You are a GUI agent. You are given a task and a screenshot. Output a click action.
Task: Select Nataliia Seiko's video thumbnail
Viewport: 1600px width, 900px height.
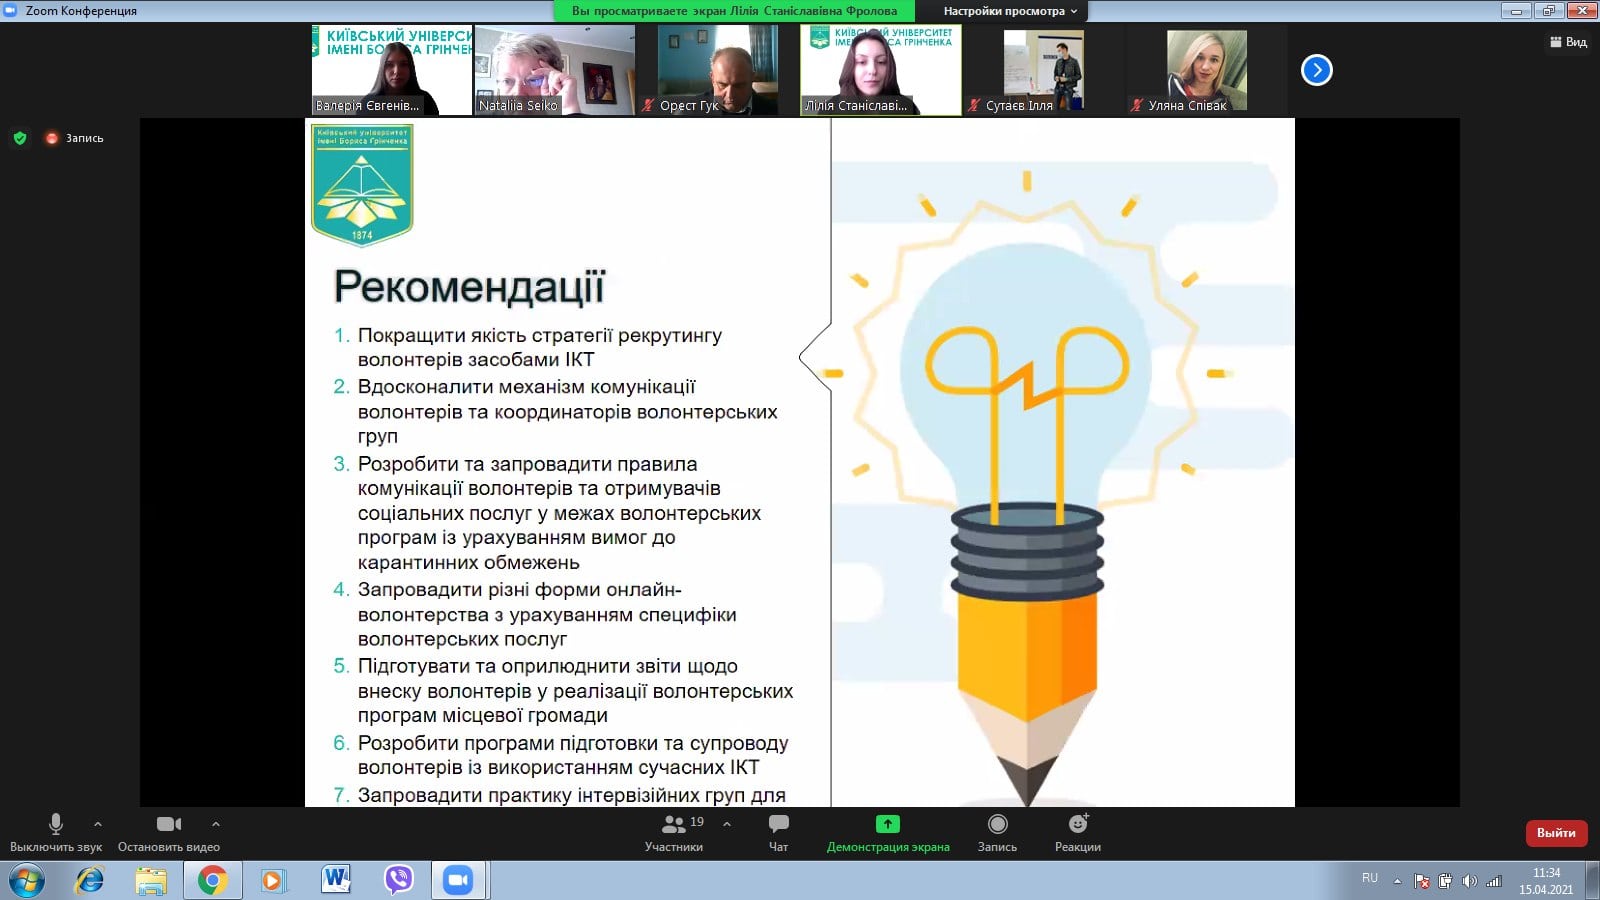tap(554, 70)
